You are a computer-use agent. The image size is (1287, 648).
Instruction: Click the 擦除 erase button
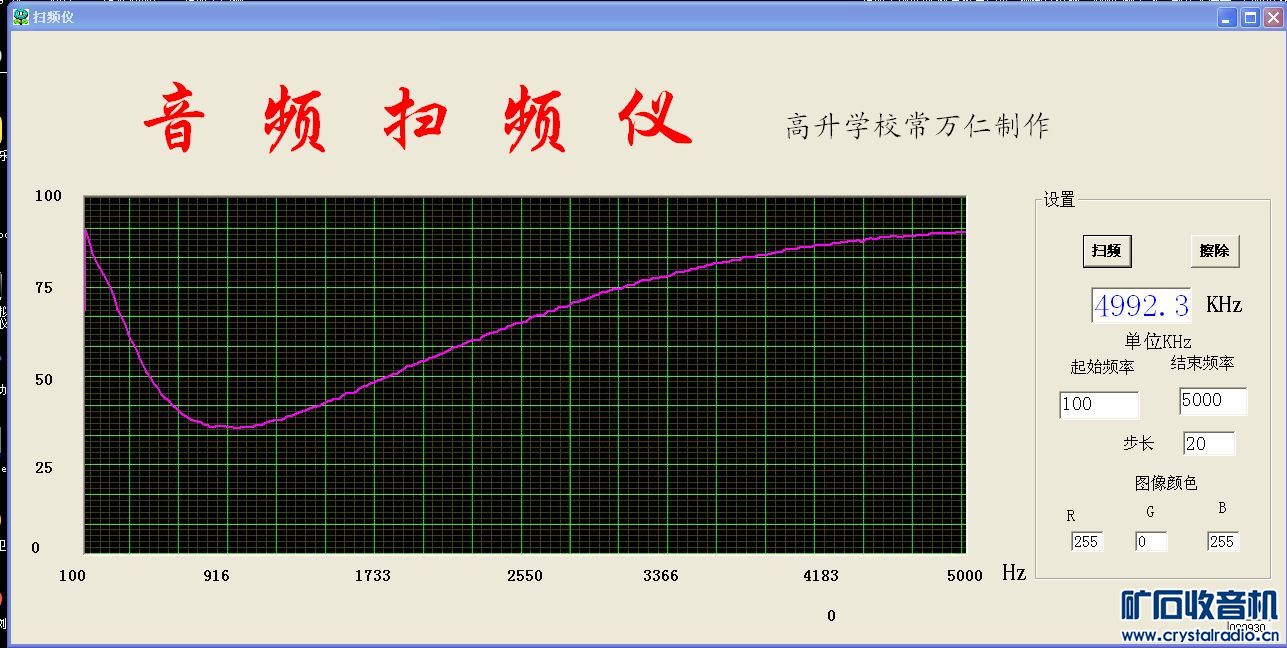(x=1215, y=251)
